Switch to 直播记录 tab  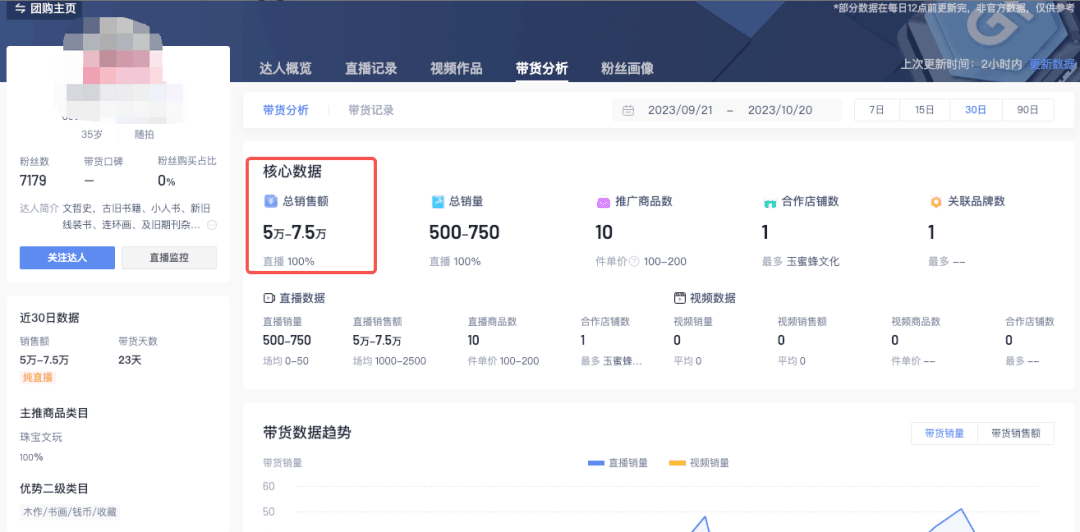pyautogui.click(x=371, y=68)
